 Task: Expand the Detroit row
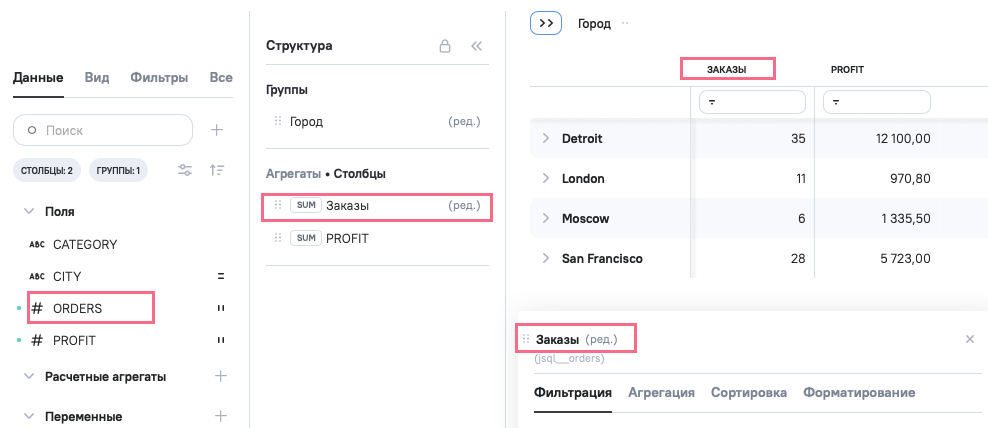546,138
